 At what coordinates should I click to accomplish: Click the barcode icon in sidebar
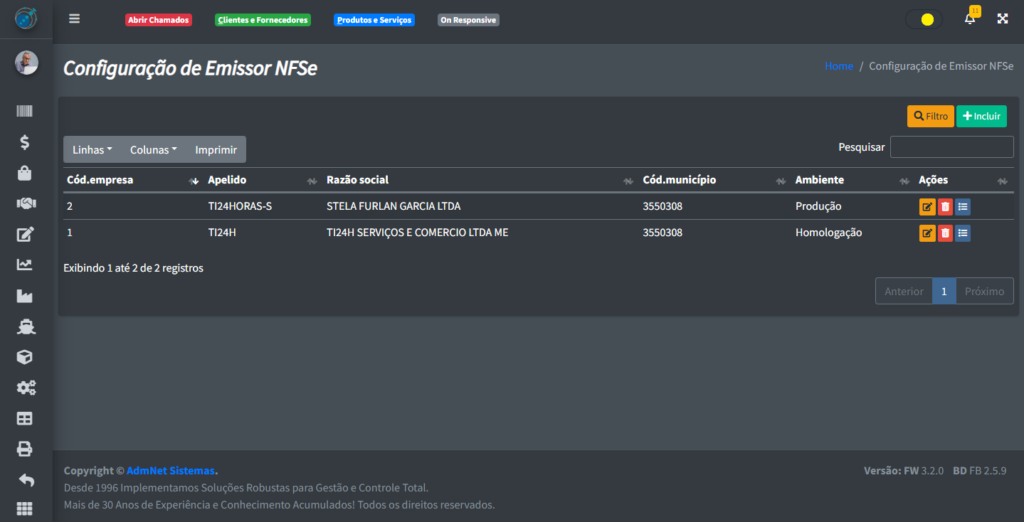(25, 111)
